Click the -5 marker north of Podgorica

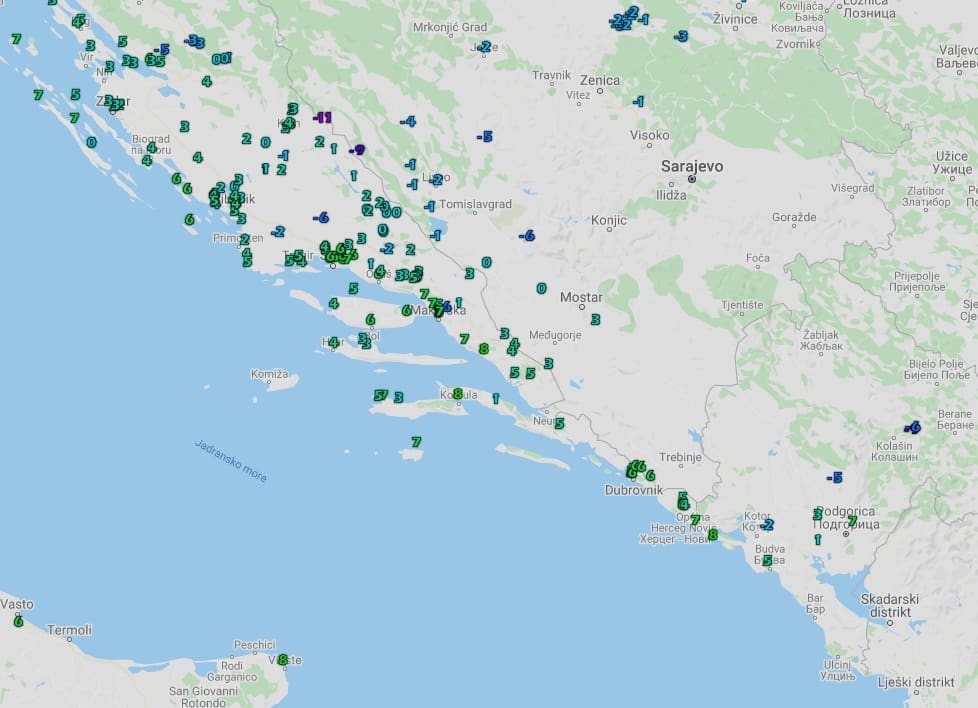tap(834, 477)
